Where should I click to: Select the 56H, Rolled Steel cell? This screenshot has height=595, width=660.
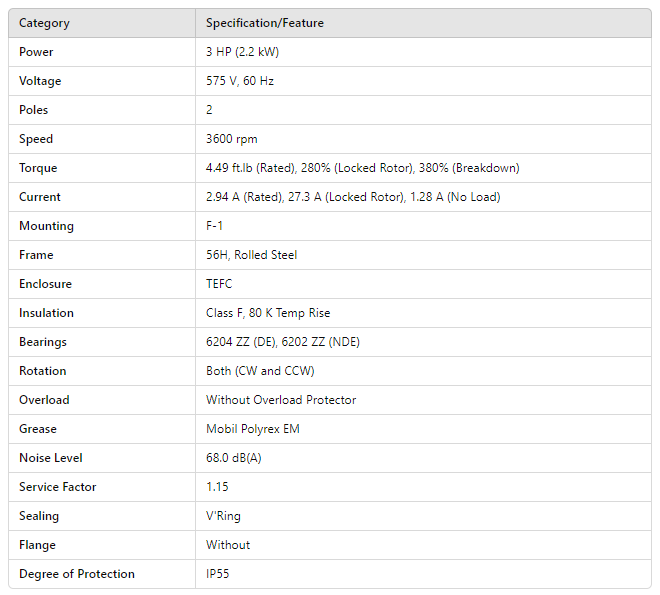pyautogui.click(x=251, y=255)
